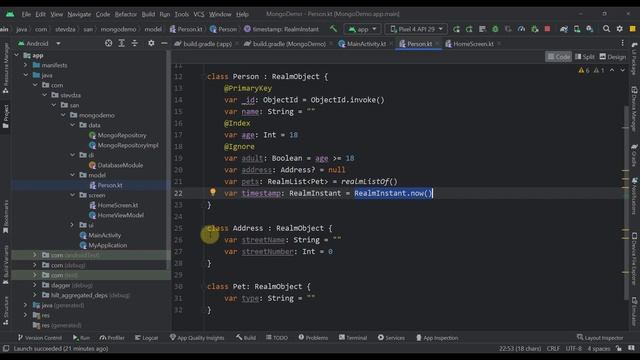Screen dimensions: 640x360
Task: Open App Quality Insights tool window
Action: tap(197, 338)
